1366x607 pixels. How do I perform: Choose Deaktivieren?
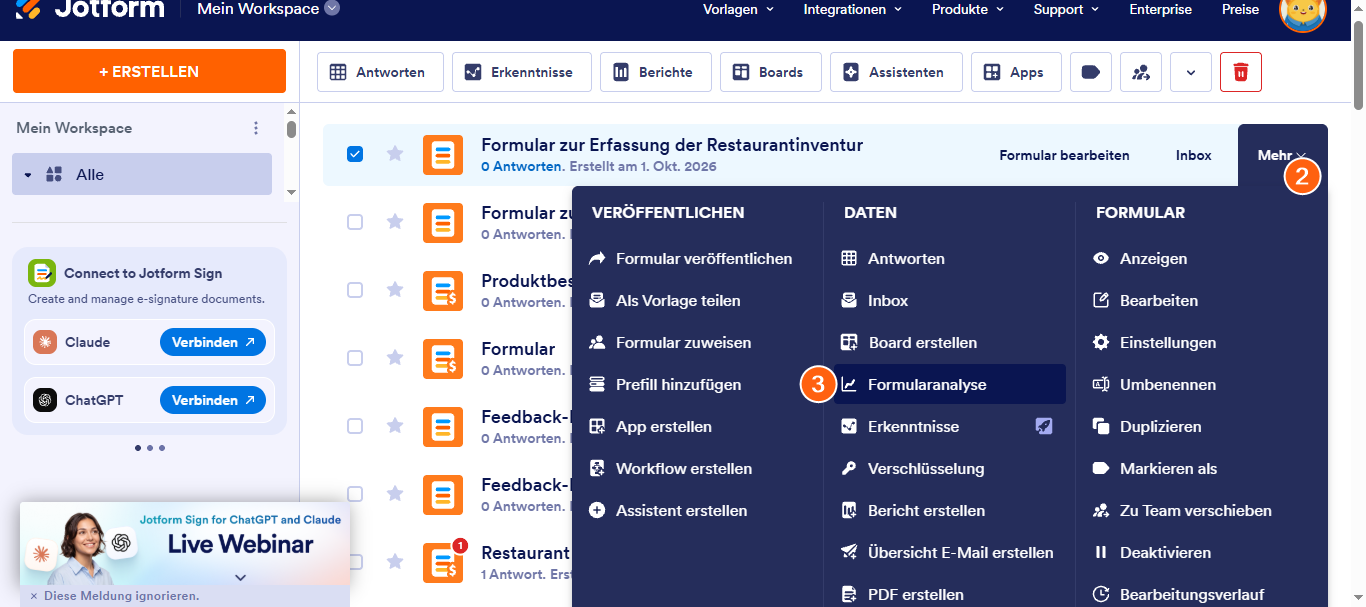point(1152,552)
